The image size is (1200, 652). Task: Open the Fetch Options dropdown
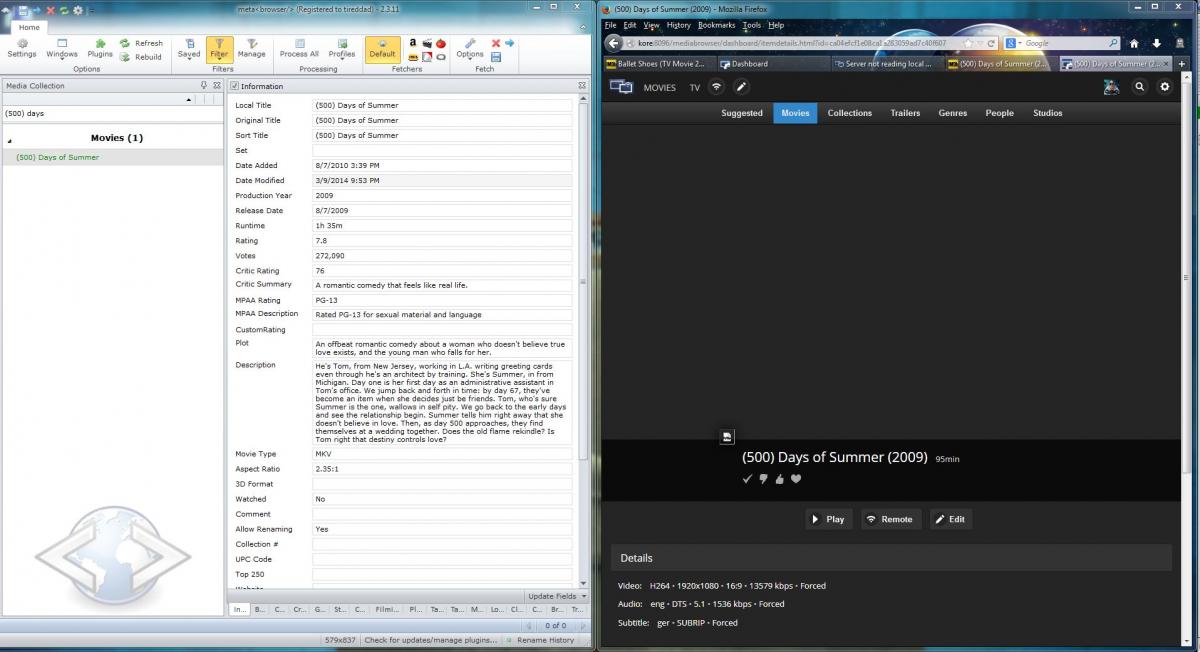tap(470, 49)
